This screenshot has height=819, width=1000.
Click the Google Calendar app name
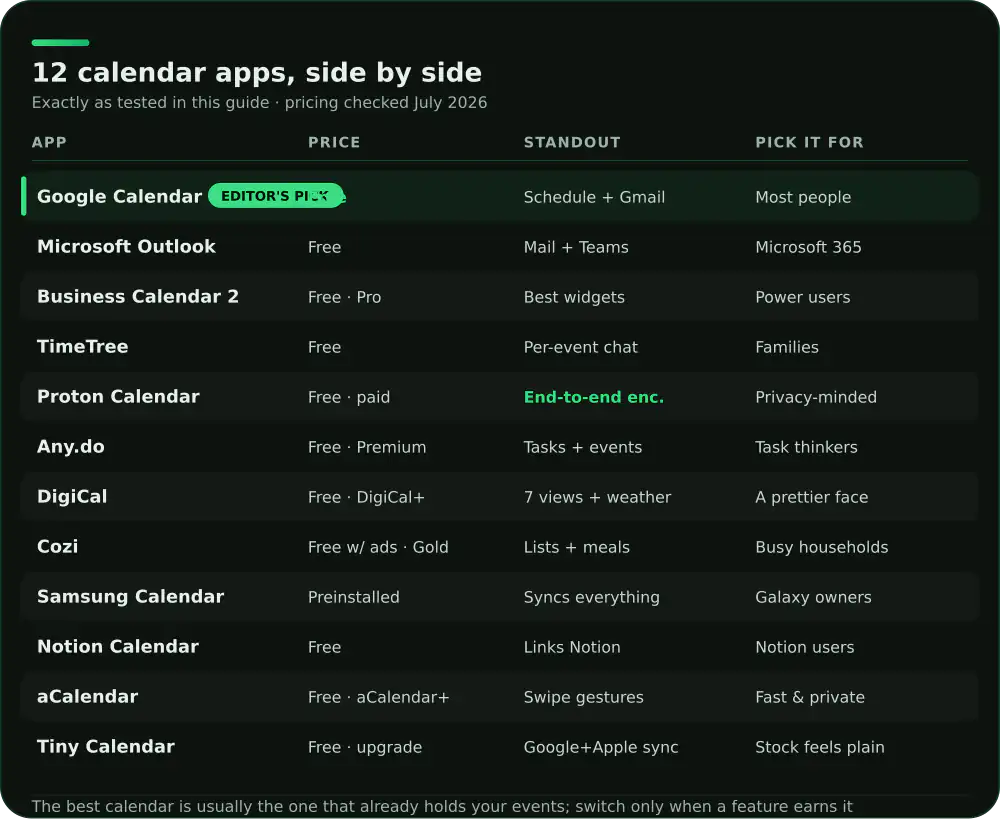click(119, 196)
